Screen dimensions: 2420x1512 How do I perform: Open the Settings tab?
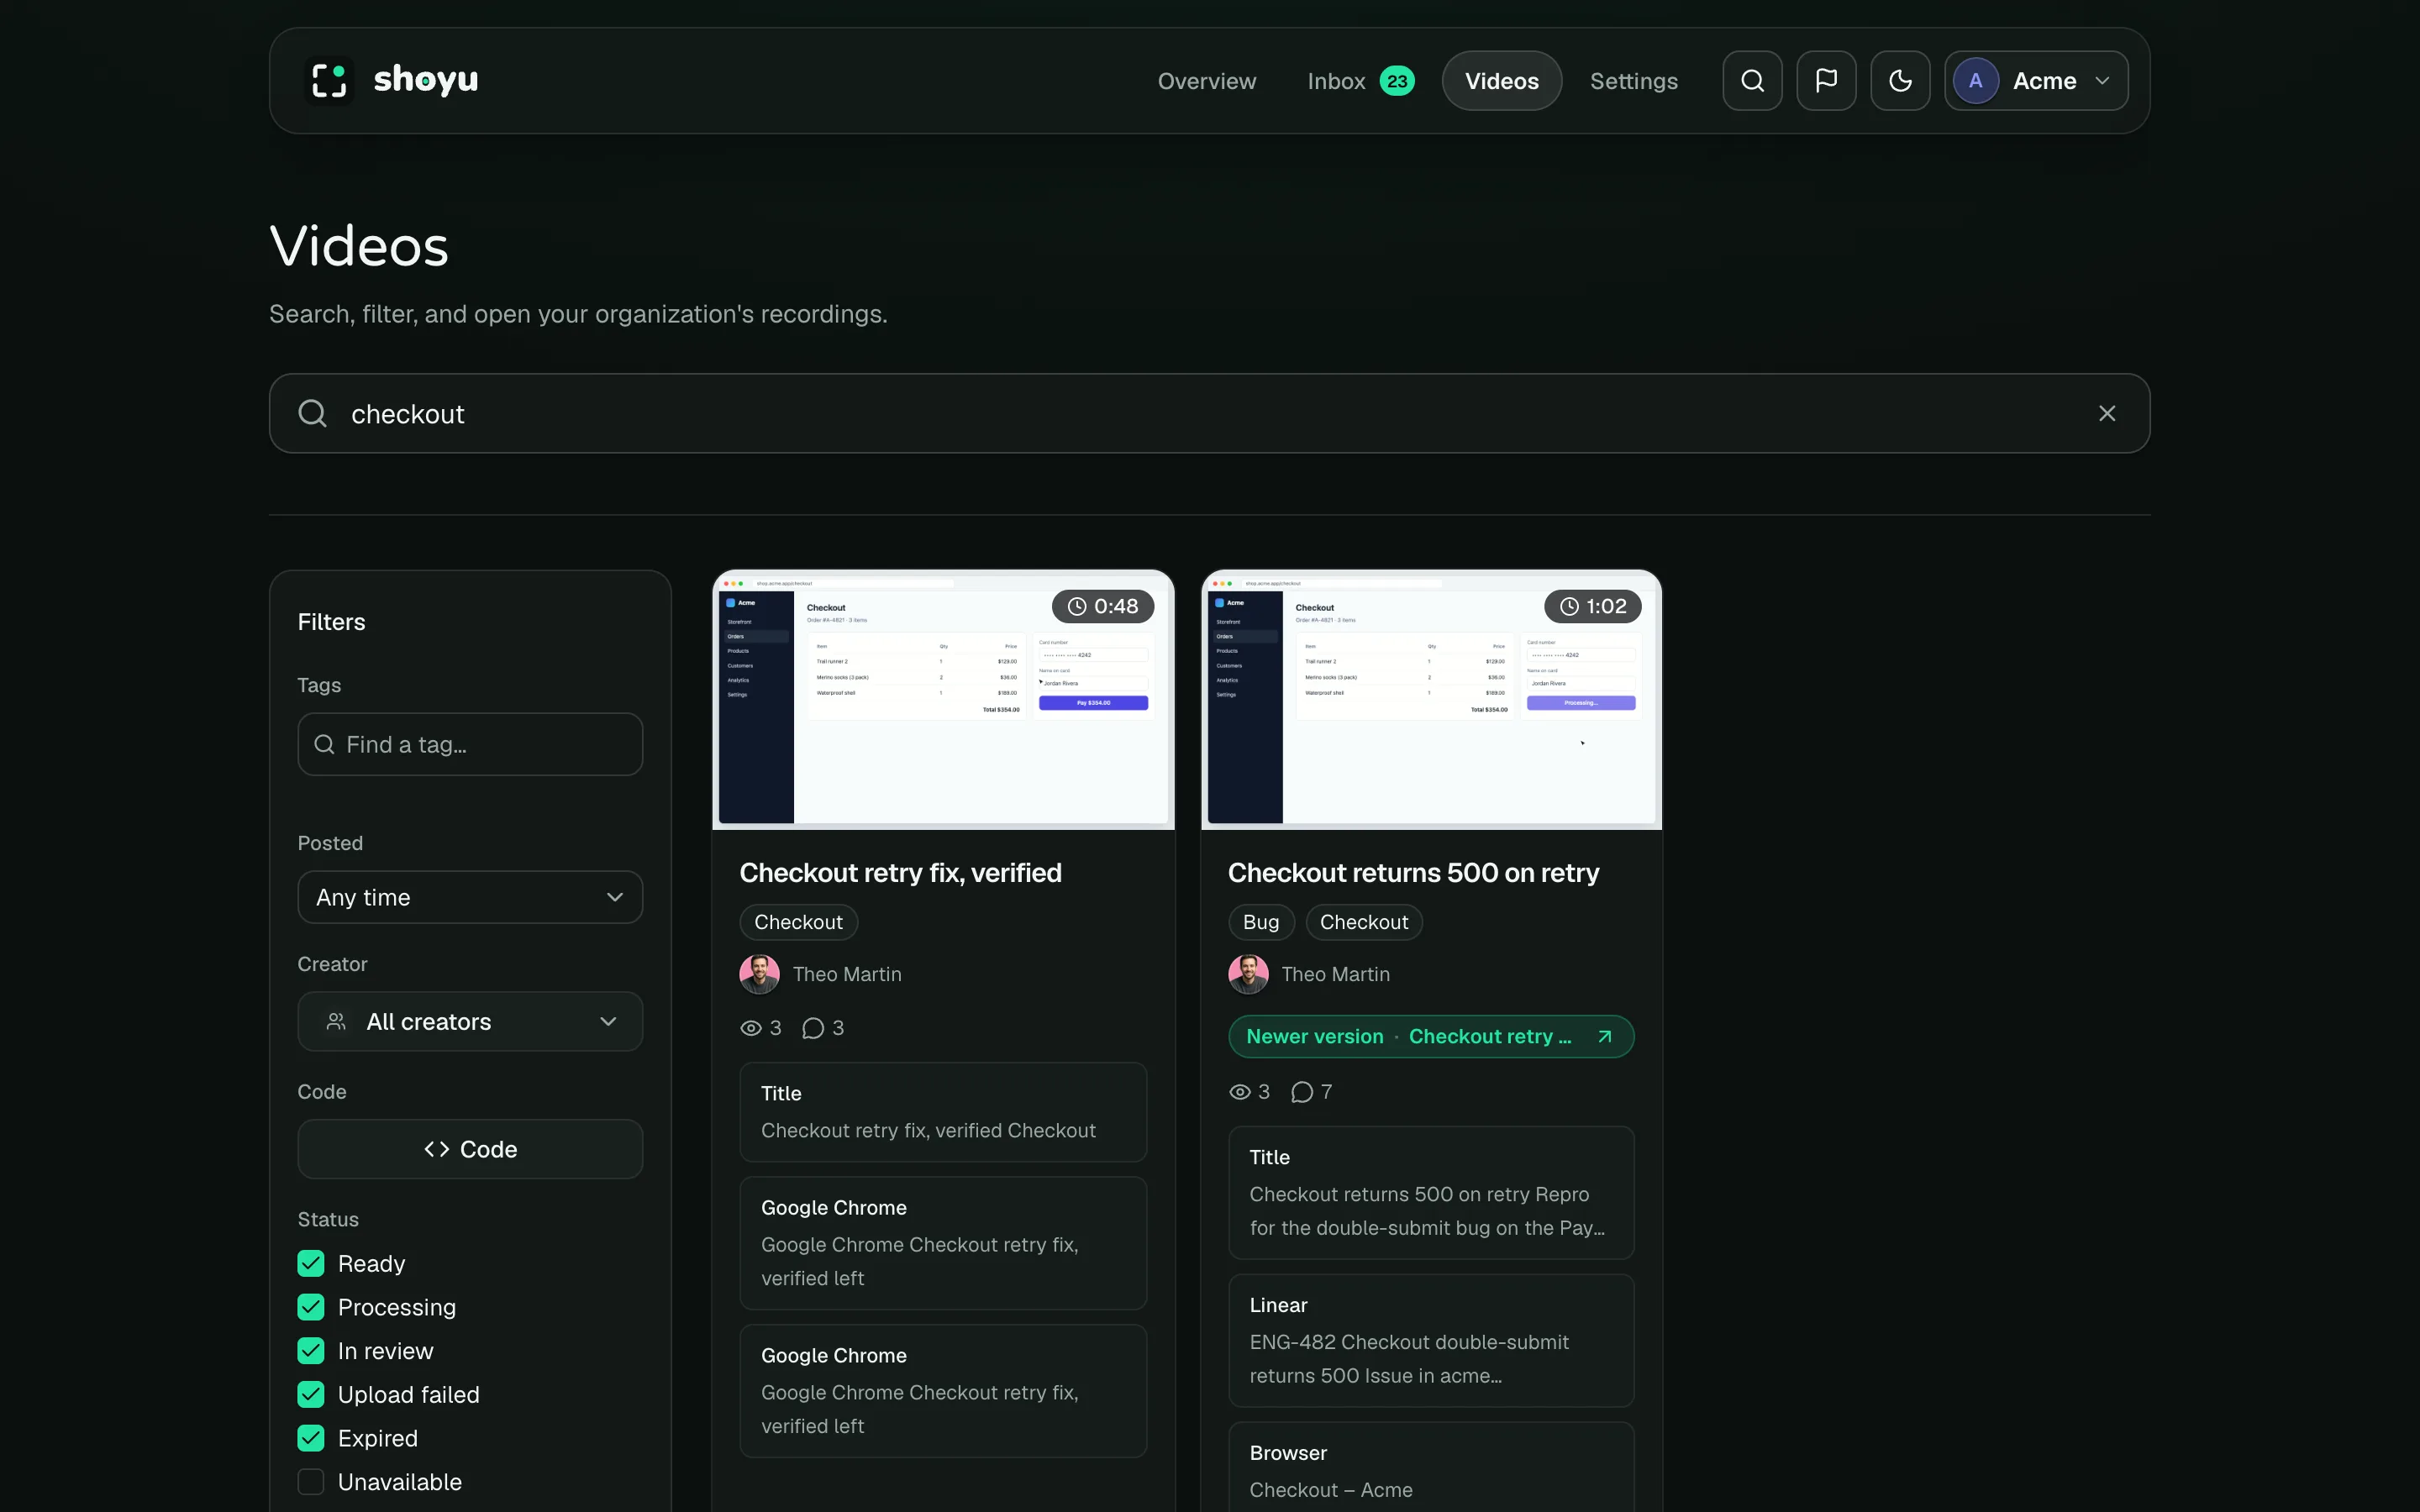1634,81
